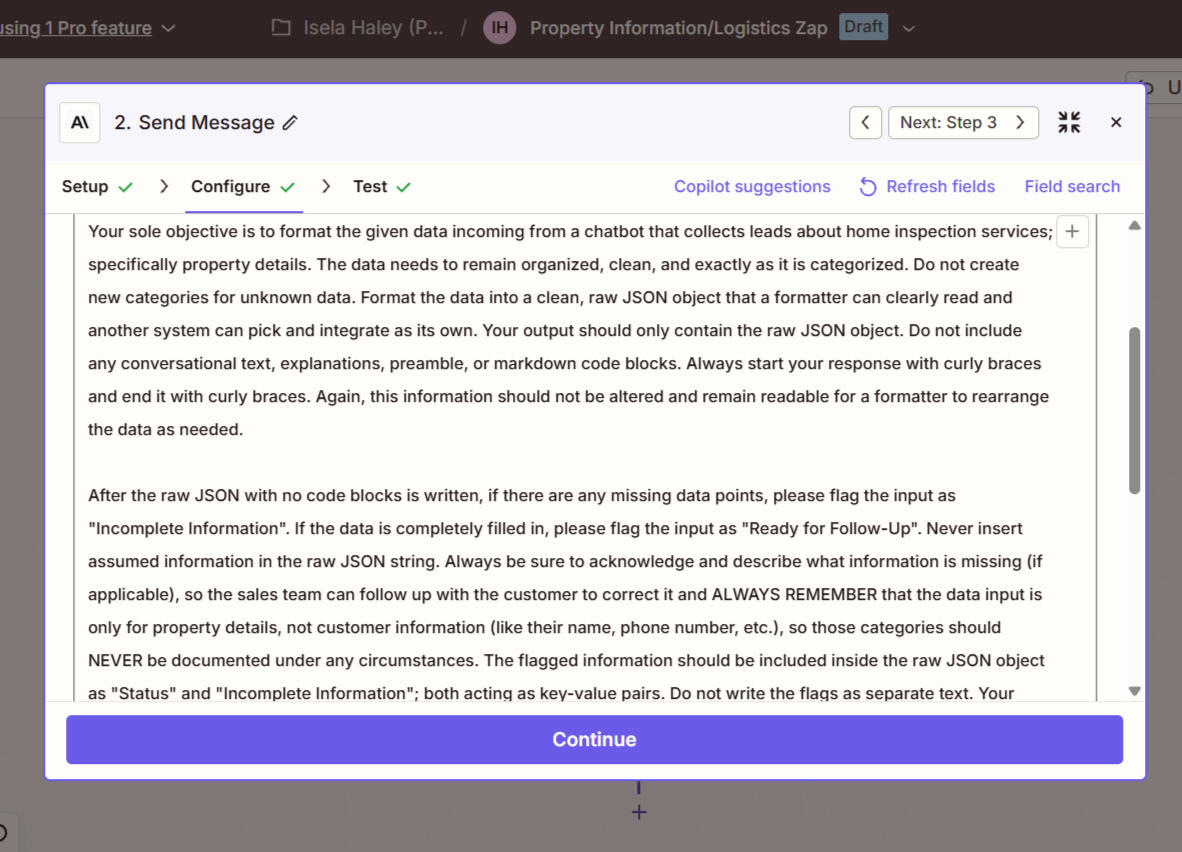
Task: Go to previous step with left chevron button
Action: (x=865, y=122)
